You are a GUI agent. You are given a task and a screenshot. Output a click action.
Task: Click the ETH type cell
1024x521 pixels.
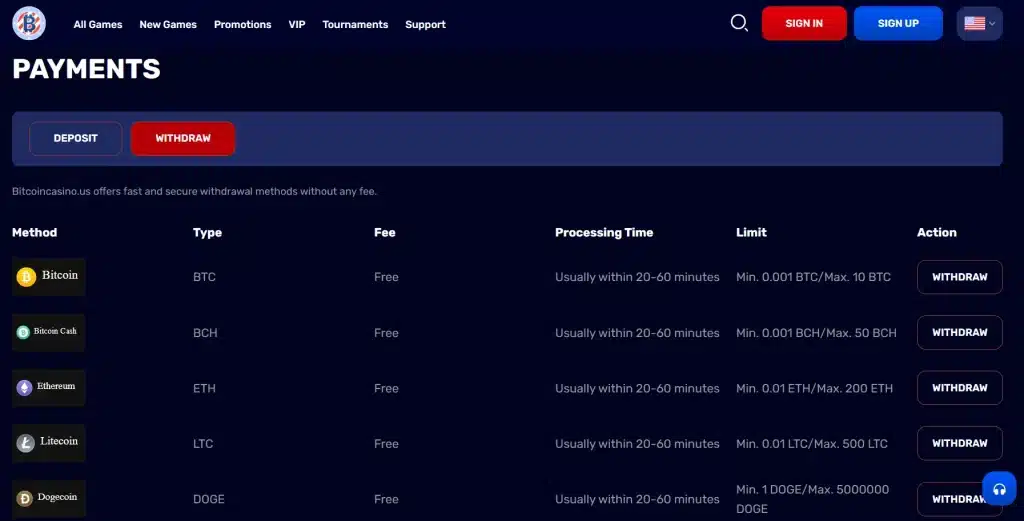coord(204,388)
